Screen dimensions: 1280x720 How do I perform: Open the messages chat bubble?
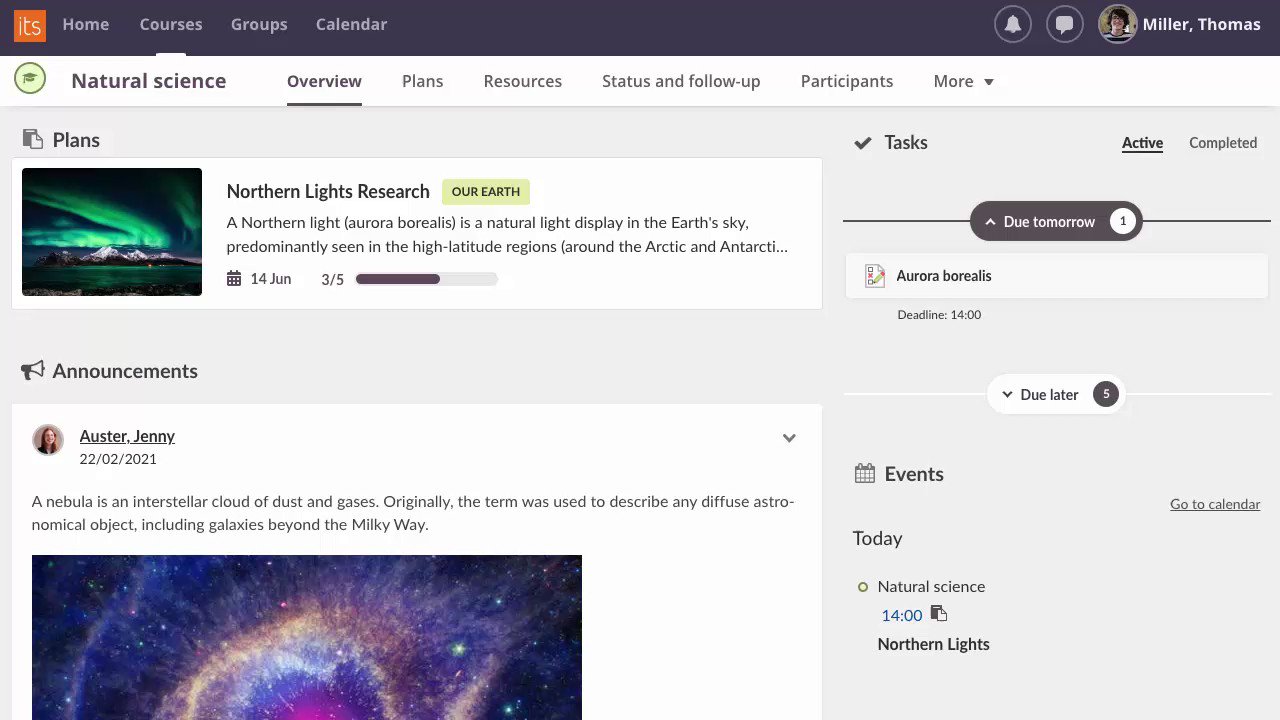point(1064,24)
